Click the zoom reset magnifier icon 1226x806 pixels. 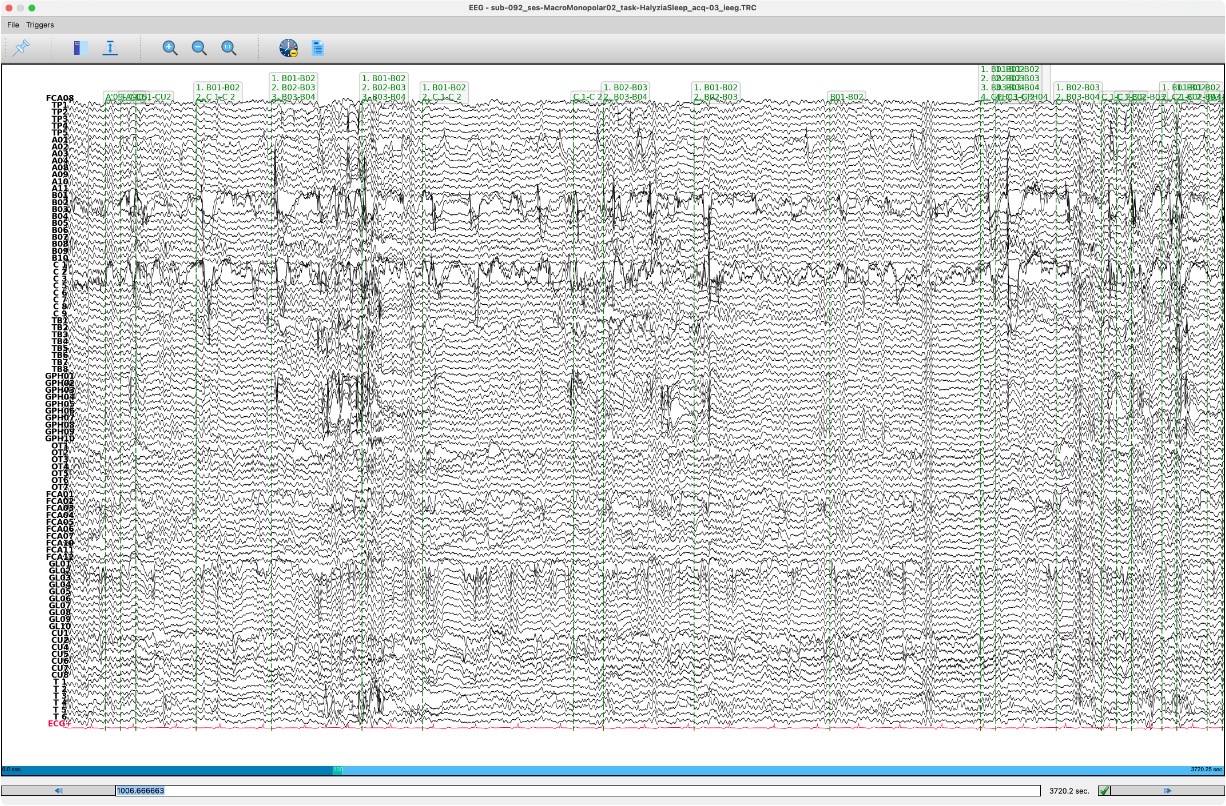(x=228, y=47)
